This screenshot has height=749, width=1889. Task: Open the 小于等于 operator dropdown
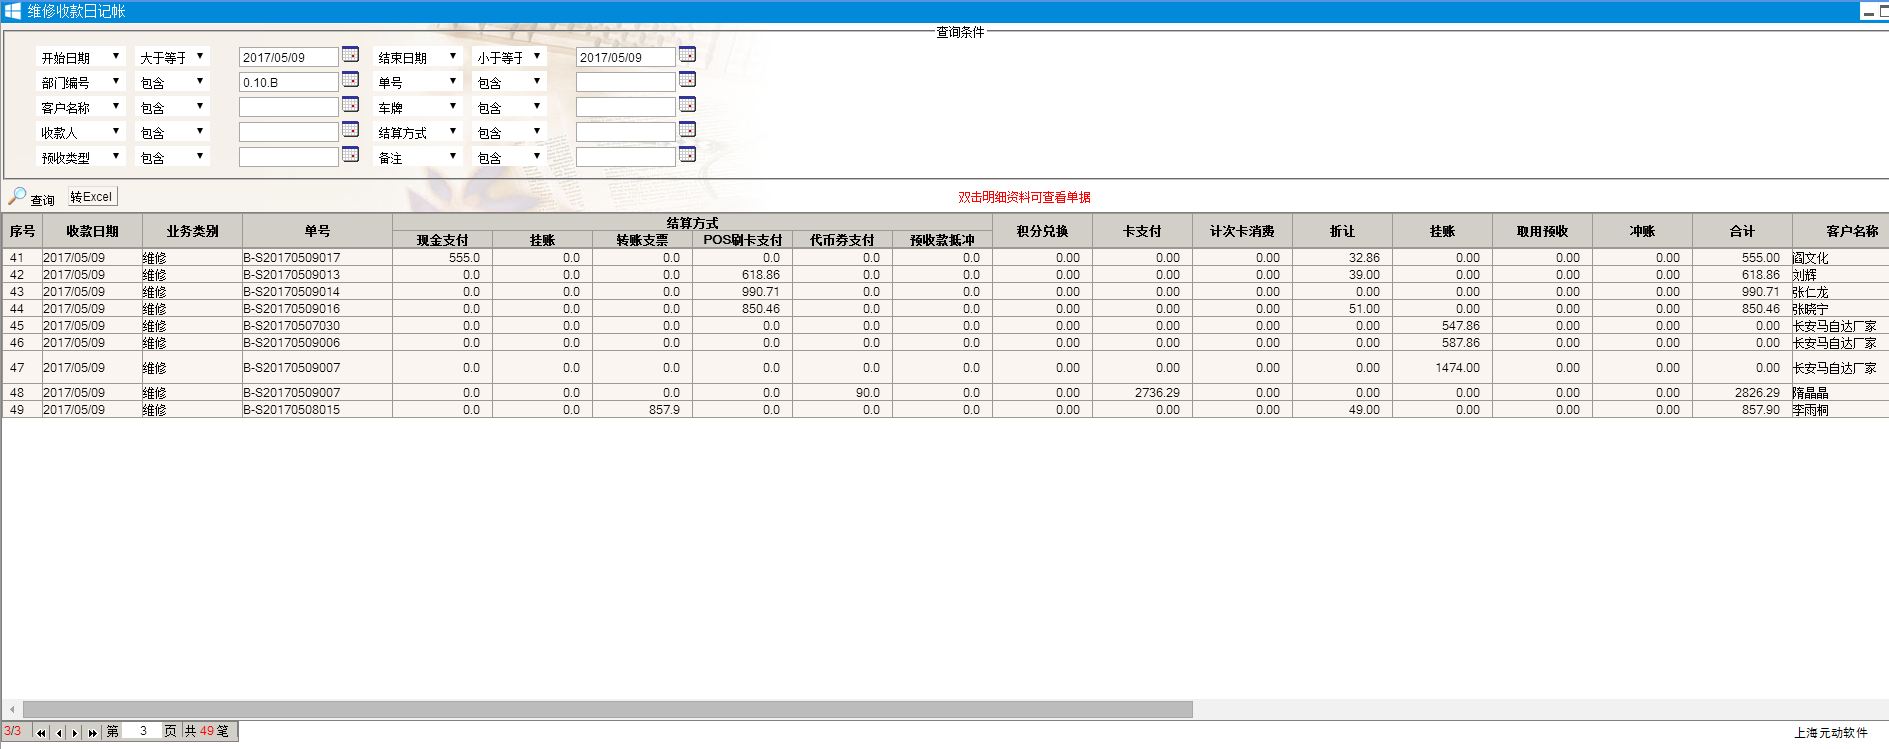point(537,57)
